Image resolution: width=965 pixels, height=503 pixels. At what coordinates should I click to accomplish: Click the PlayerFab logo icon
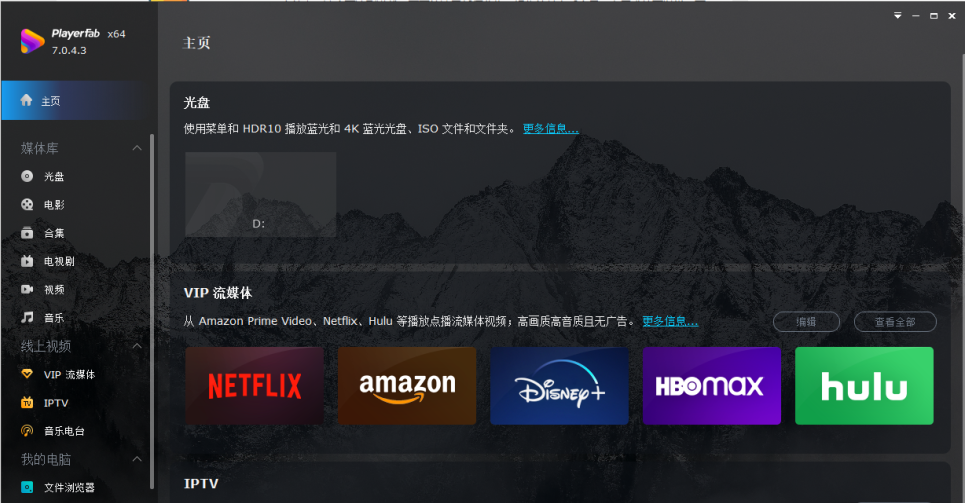tap(32, 41)
